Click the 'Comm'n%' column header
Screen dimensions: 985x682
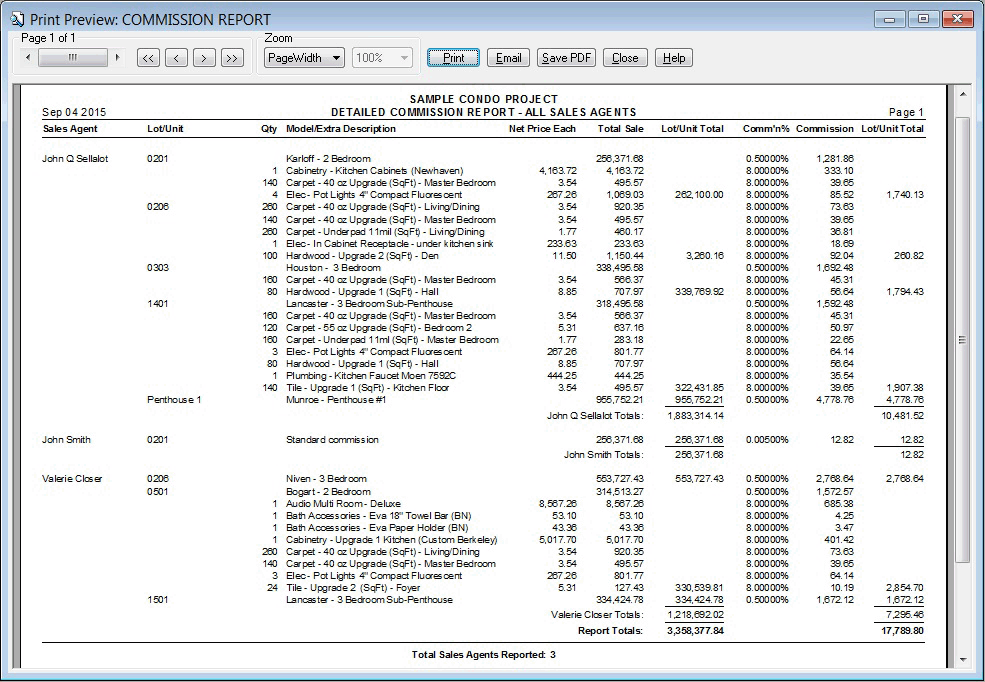[766, 129]
